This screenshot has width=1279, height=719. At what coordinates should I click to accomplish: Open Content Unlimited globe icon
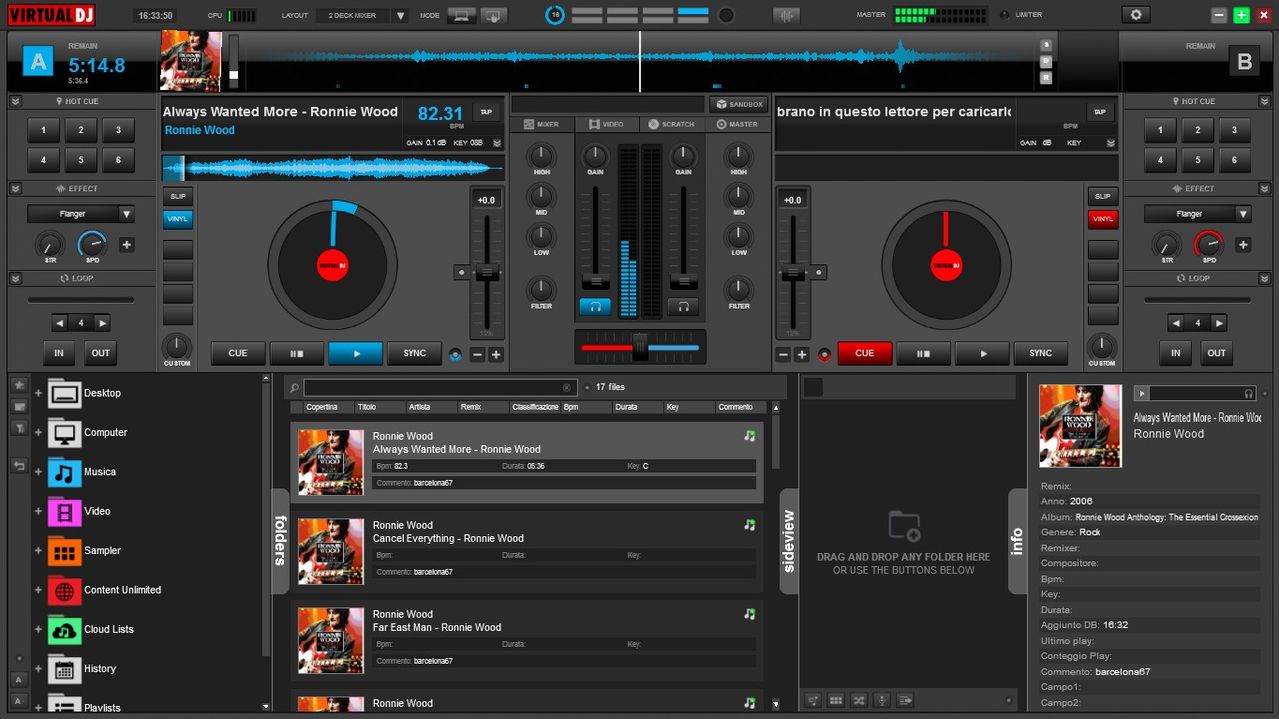tap(65, 591)
